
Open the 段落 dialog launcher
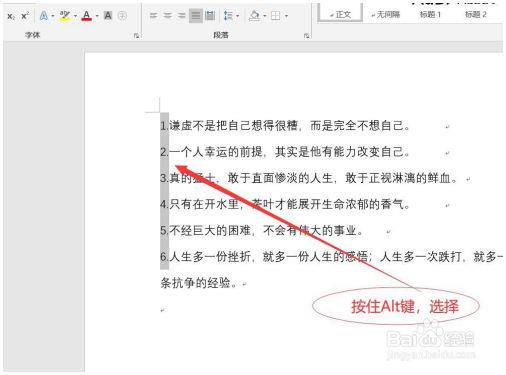click(x=306, y=36)
